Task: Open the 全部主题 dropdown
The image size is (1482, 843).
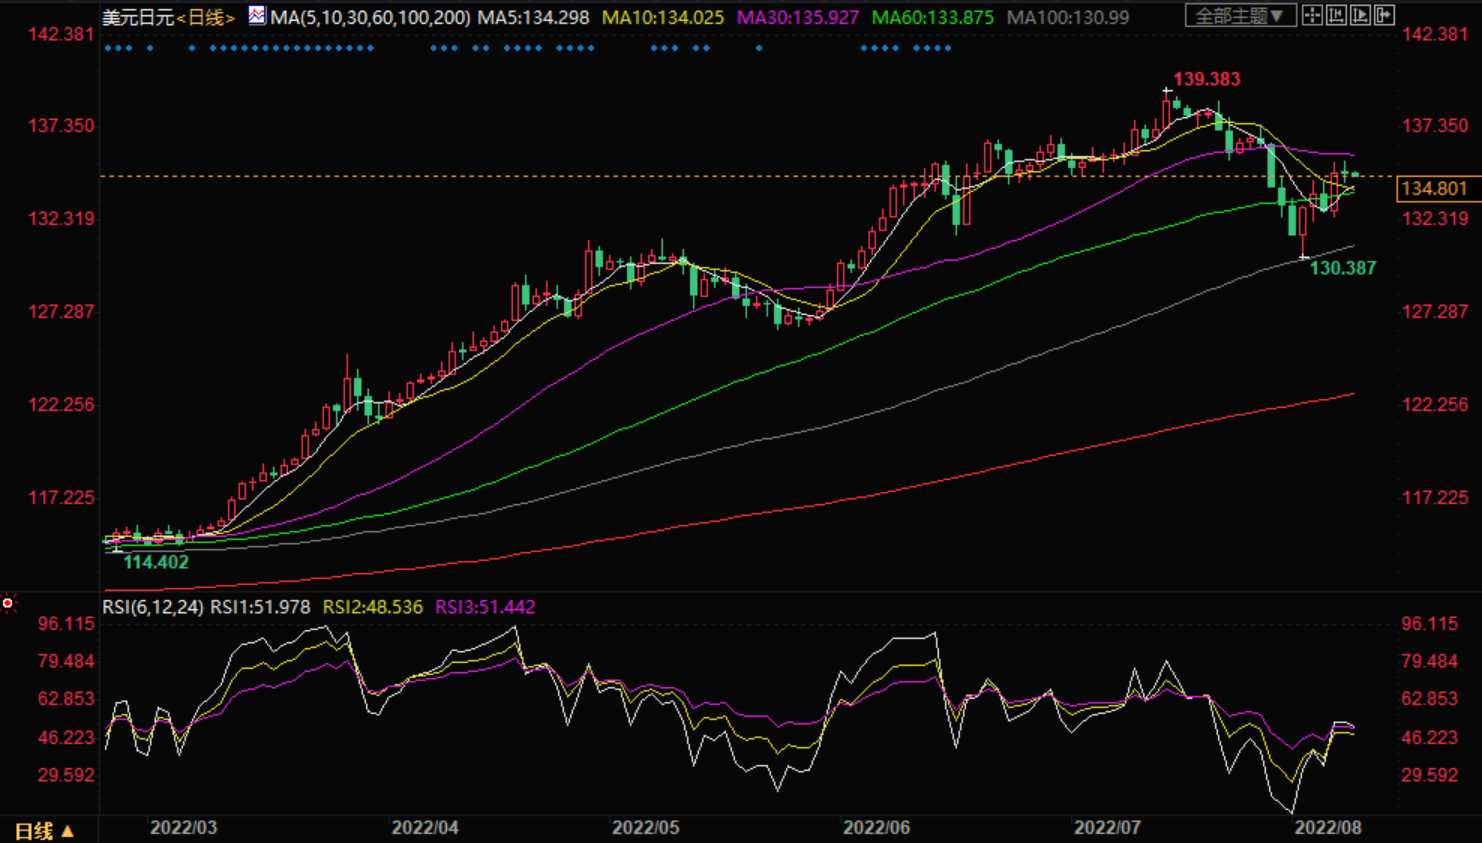Action: pos(1240,15)
